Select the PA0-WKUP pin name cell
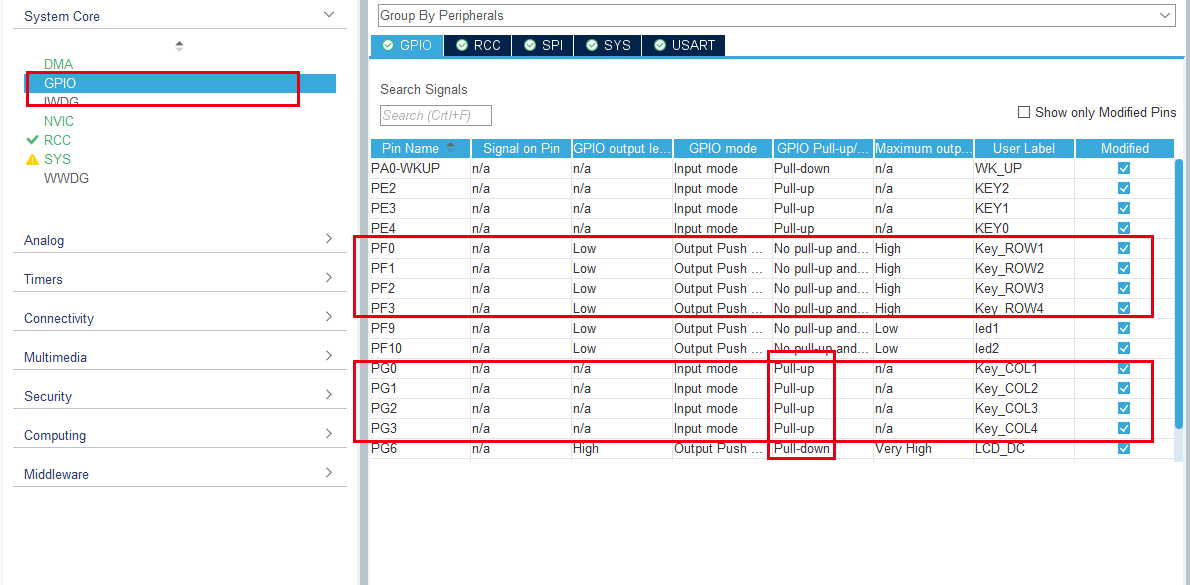This screenshot has width=1190, height=585. (420, 168)
